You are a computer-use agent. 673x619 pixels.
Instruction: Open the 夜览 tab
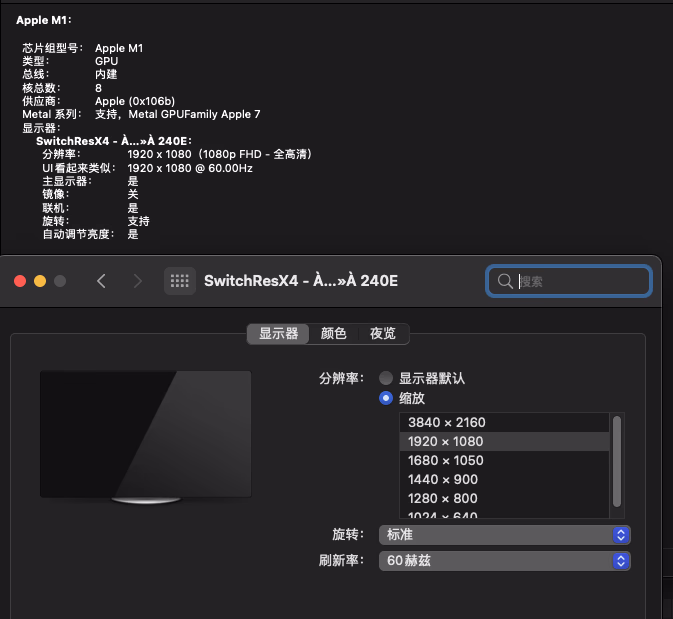382,334
